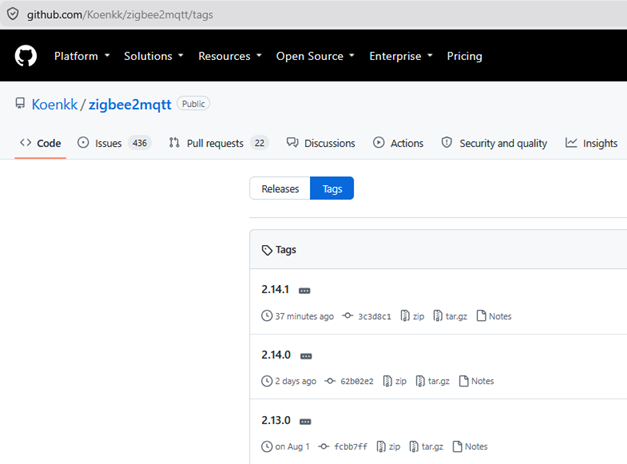Click the '37 minutes ago' timestamp

point(304,316)
